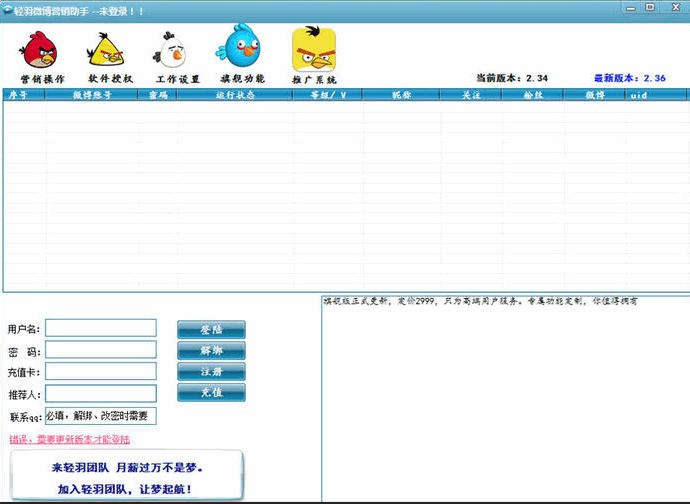Open 营销操作 with the red bird icon
This screenshot has height=504, width=690.
click(42, 56)
